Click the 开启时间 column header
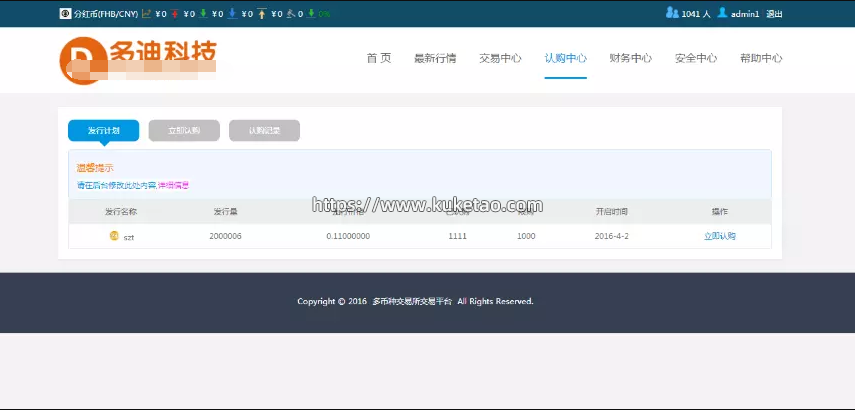Image resolution: width=855 pixels, height=410 pixels. coord(611,212)
